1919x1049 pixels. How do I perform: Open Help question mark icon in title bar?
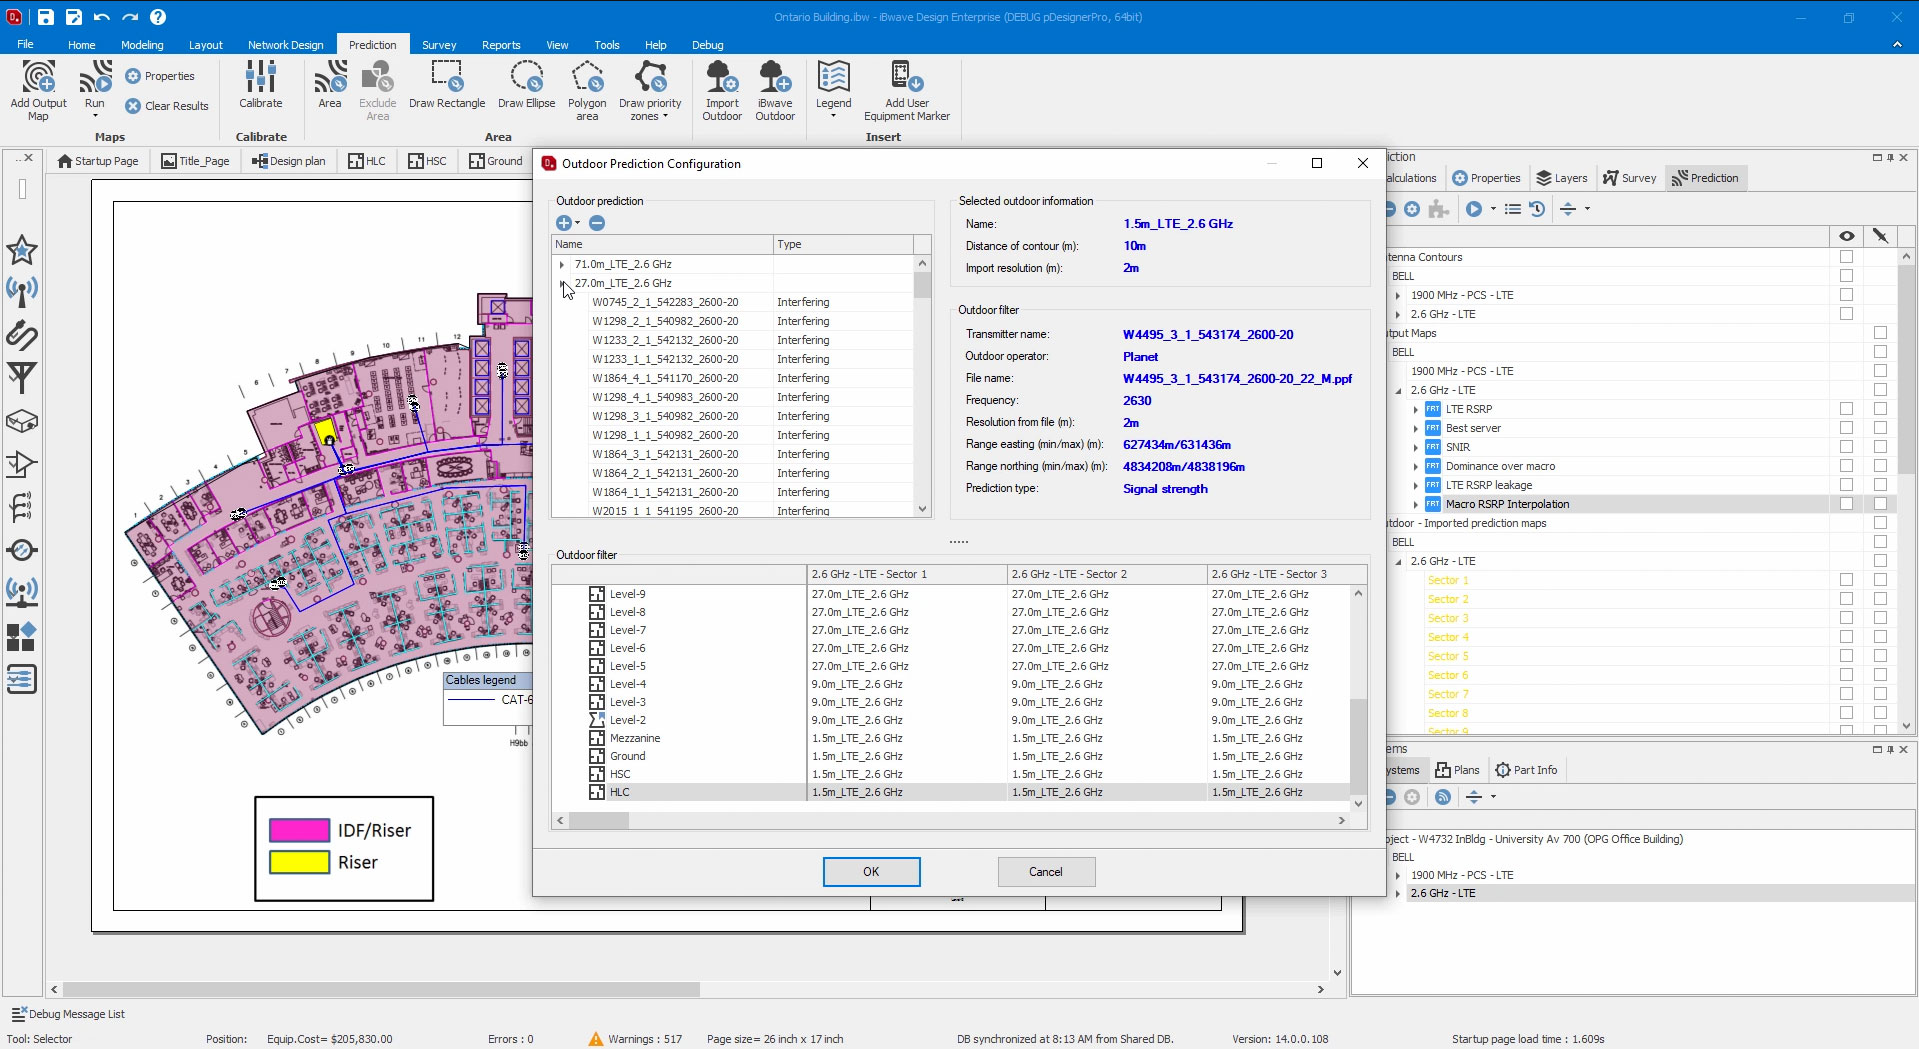point(158,17)
